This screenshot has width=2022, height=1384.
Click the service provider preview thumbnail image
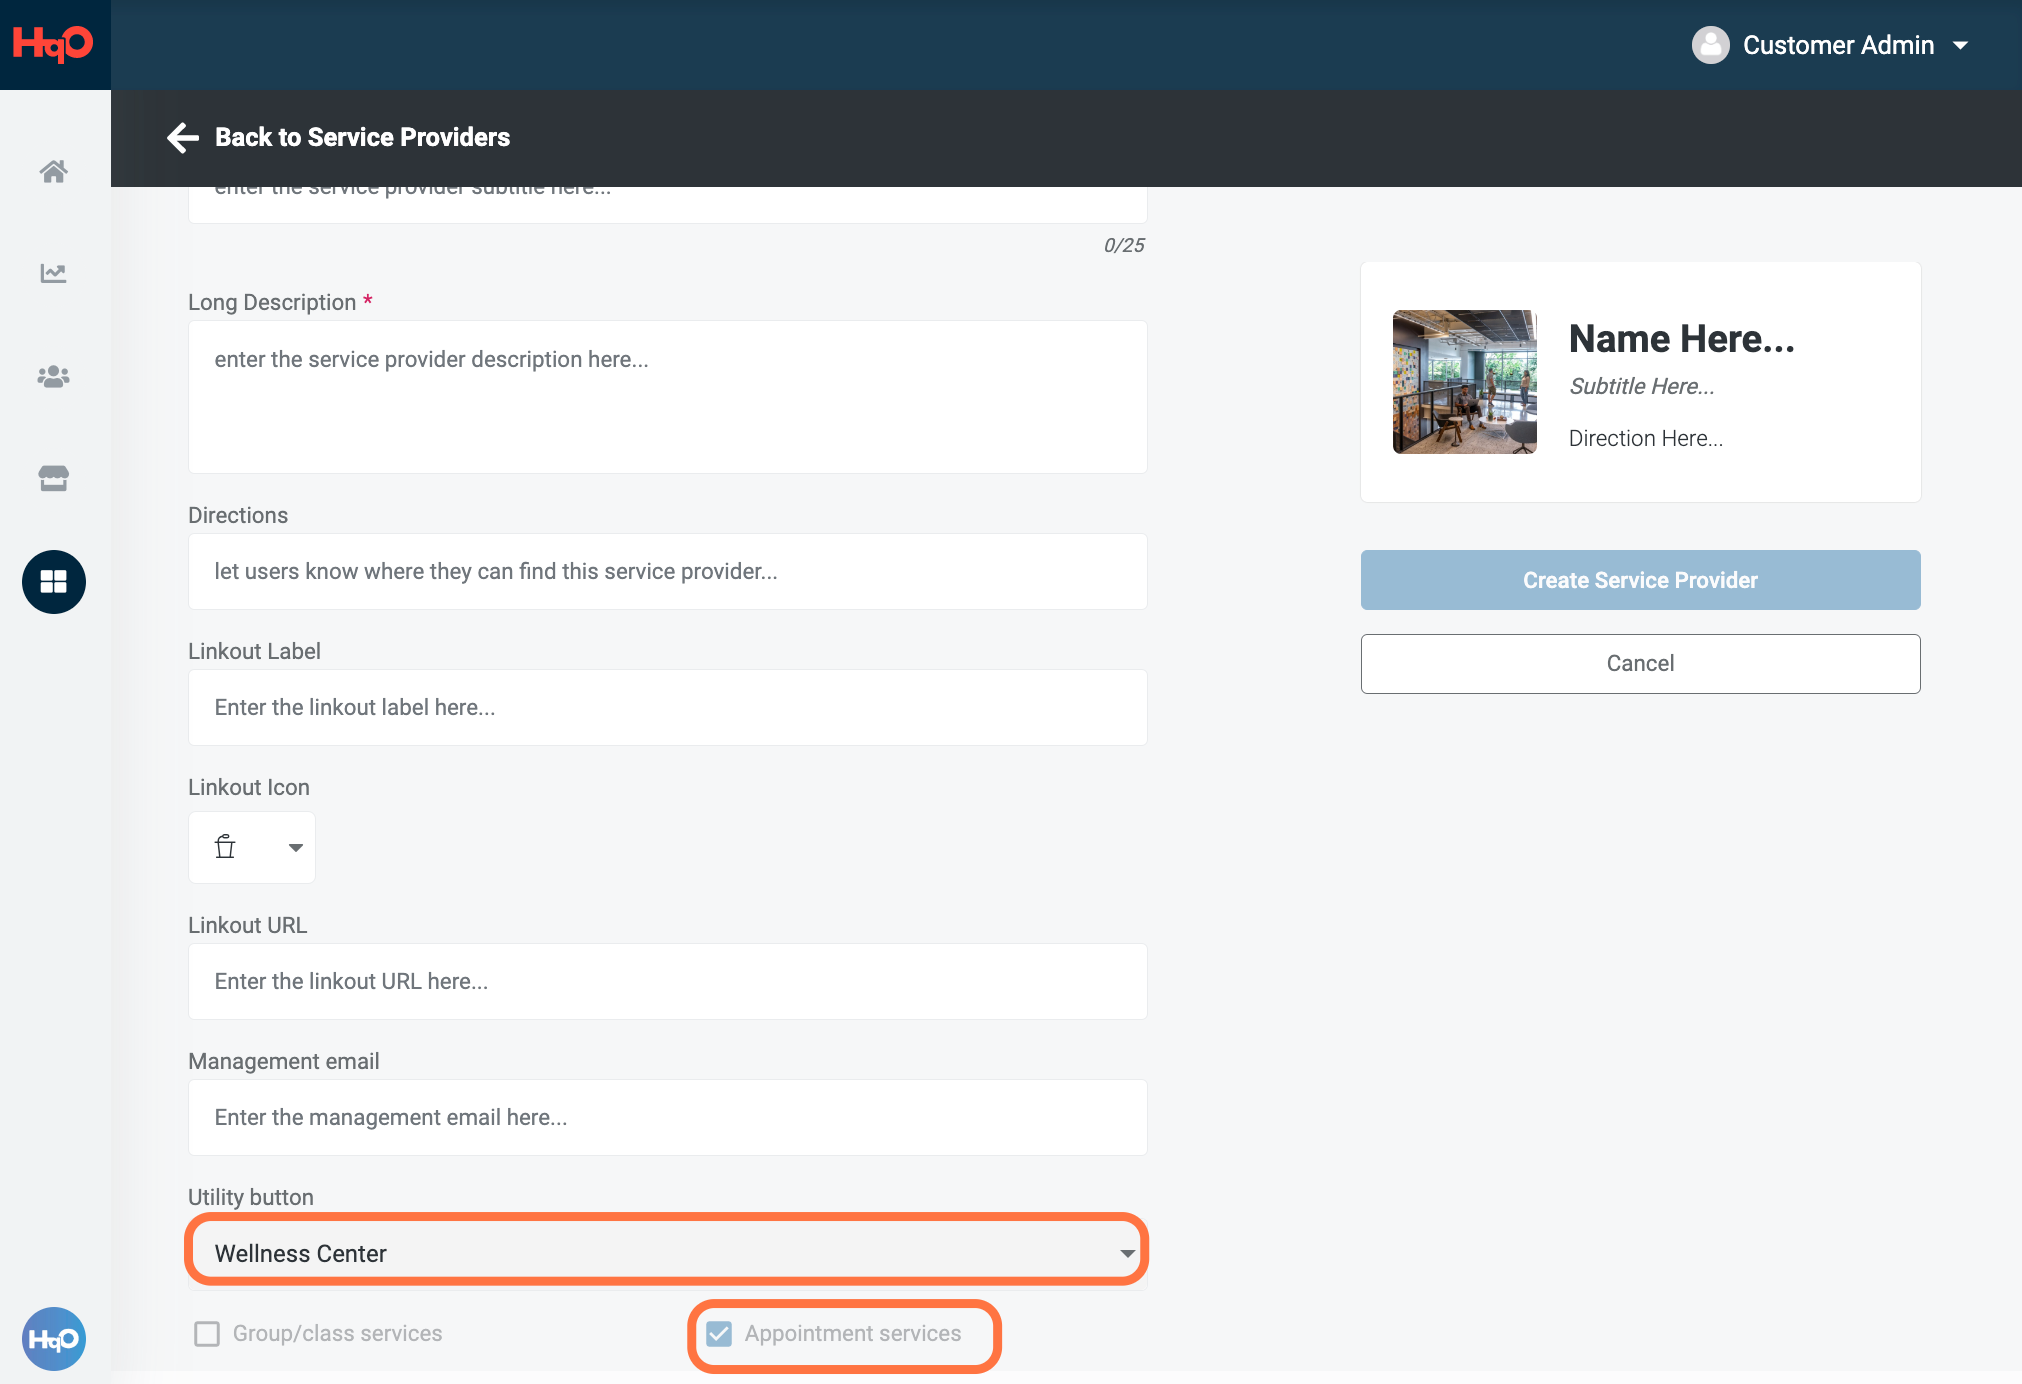(x=1465, y=382)
